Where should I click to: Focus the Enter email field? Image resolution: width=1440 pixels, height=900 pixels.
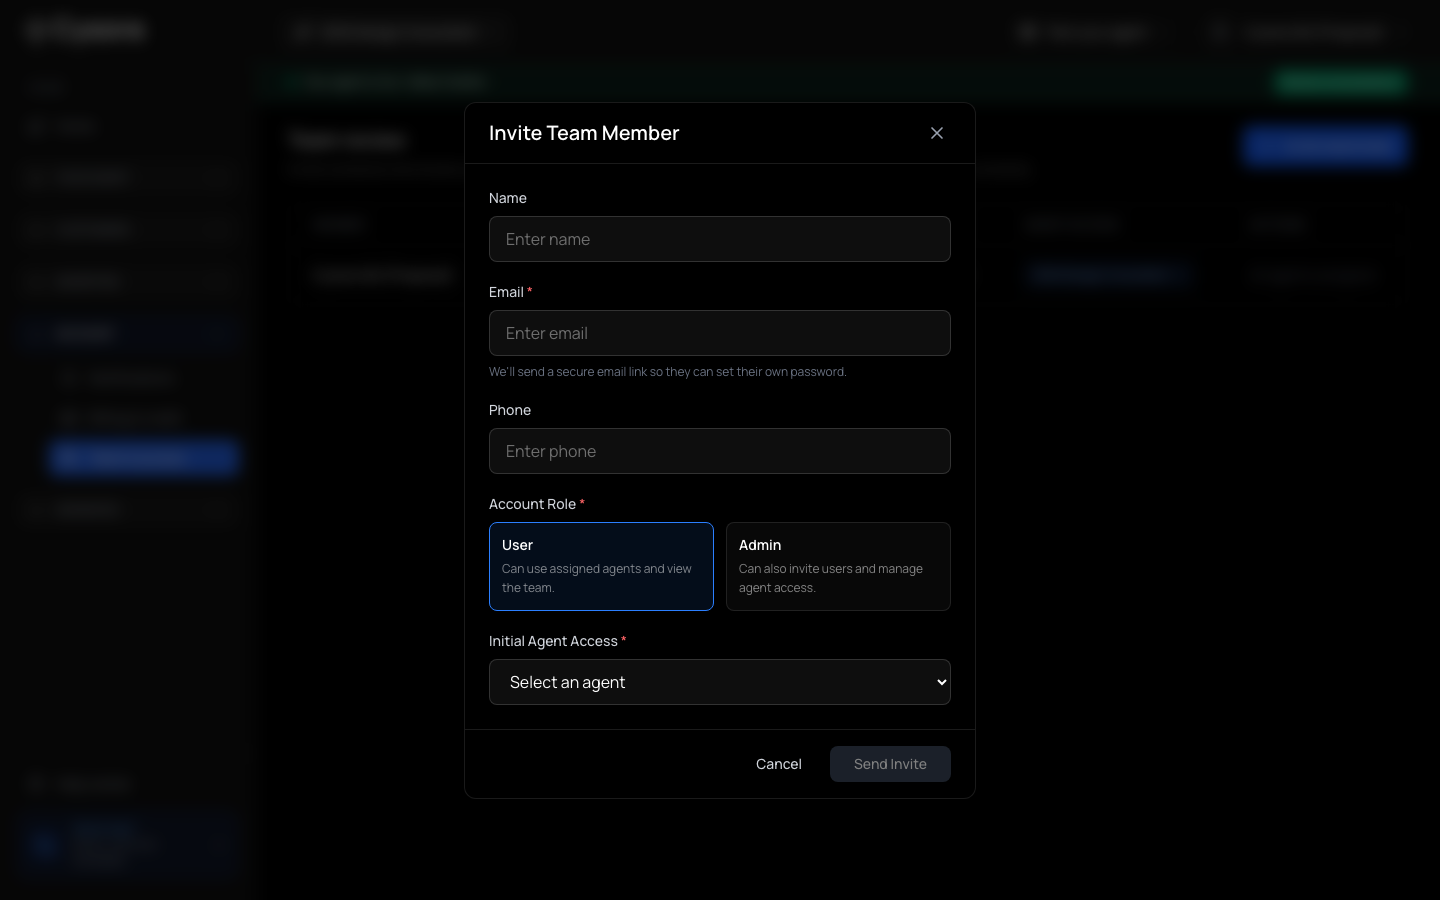point(720,333)
